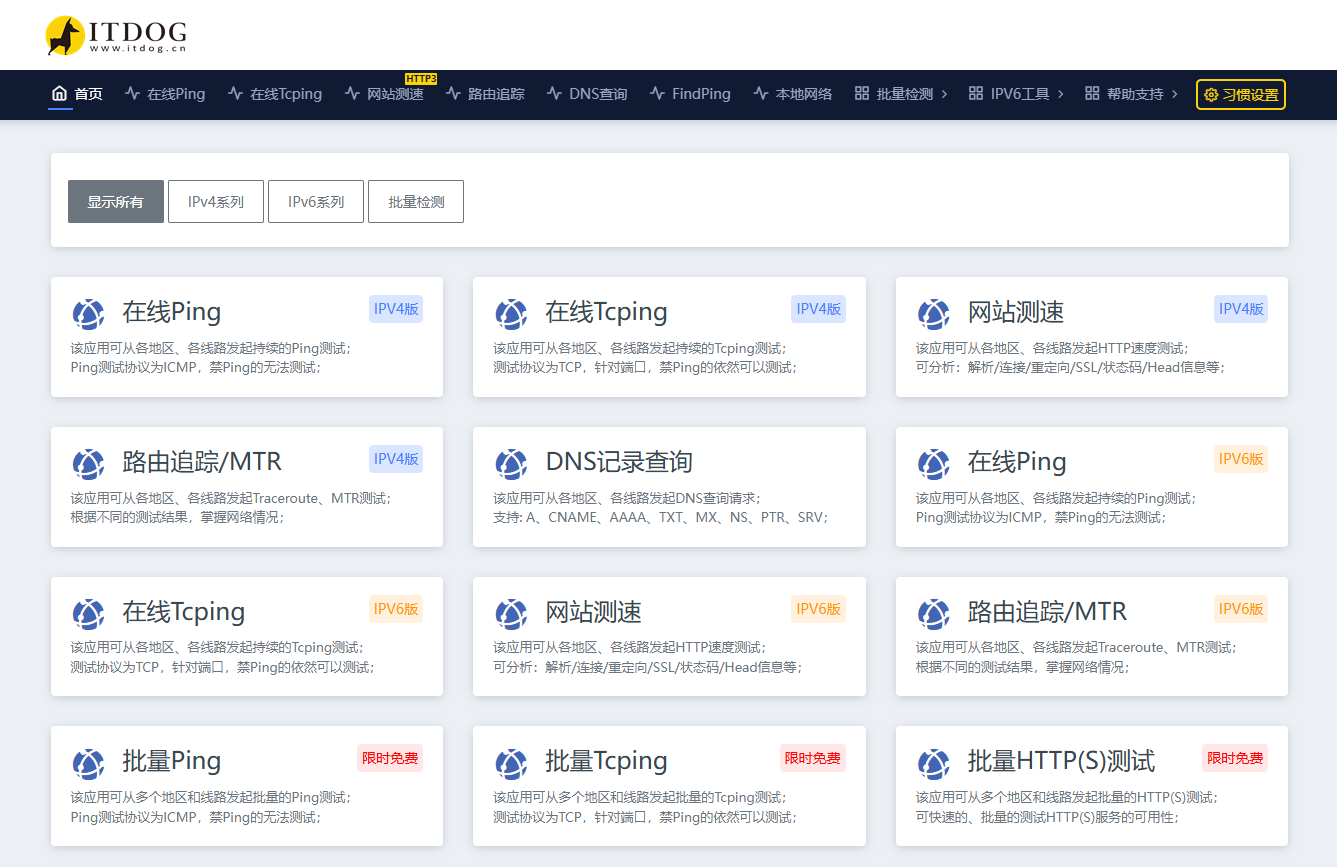1337x867 pixels.
Task: Click the grid icon next to 批量检测 in navbar
Action: pos(862,94)
